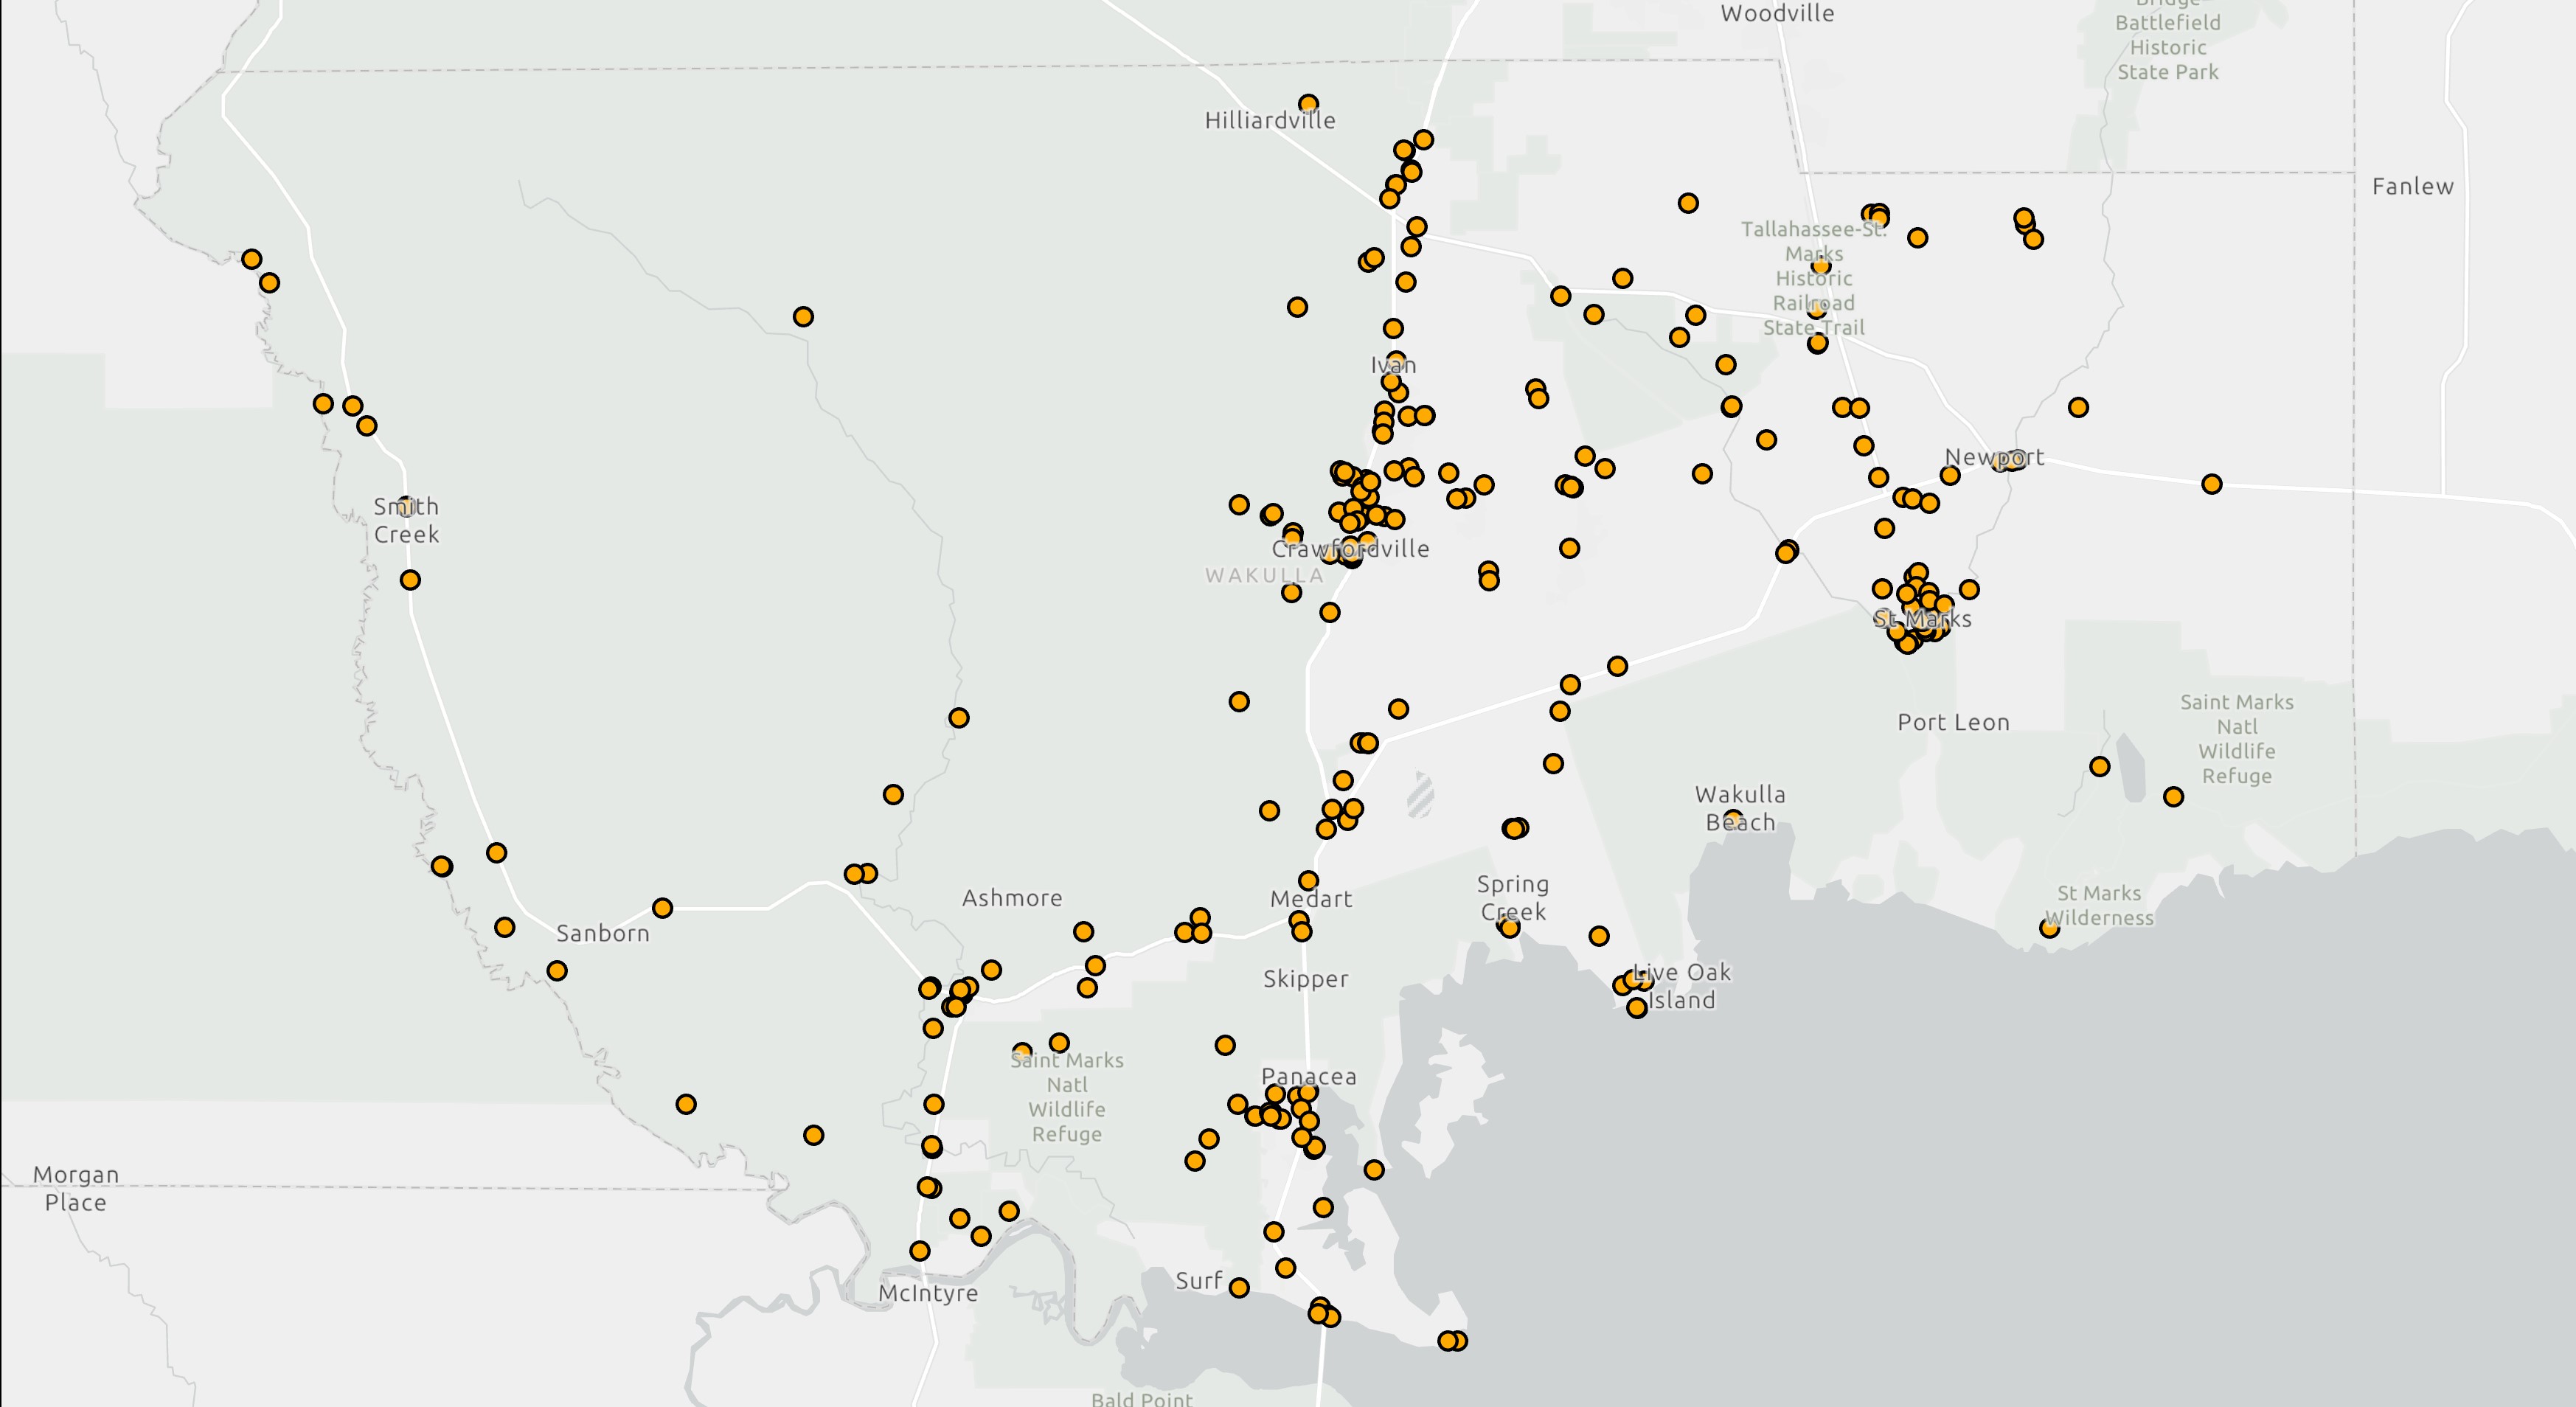
Task: Click the Panacea town label
Action: click(x=1308, y=1077)
